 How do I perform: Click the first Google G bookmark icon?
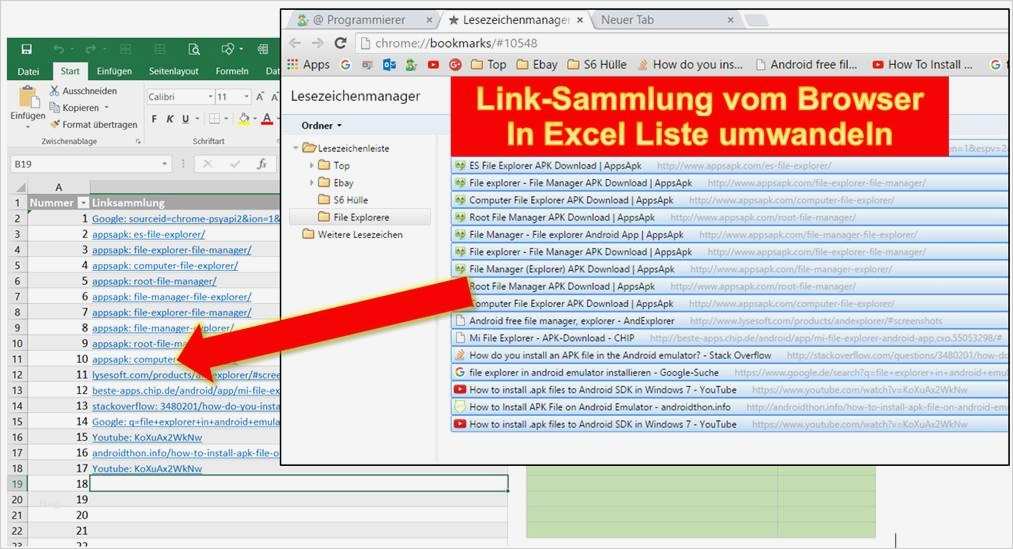click(346, 64)
